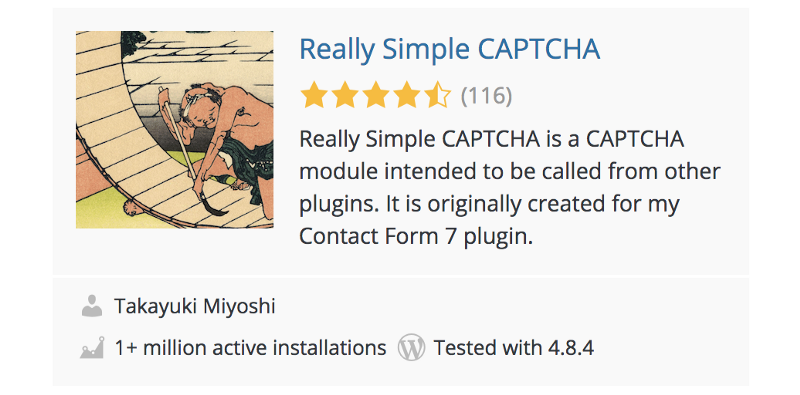Open the Really Simple CAPTCHA title link
Screen dimensions: 800x395
[449, 50]
